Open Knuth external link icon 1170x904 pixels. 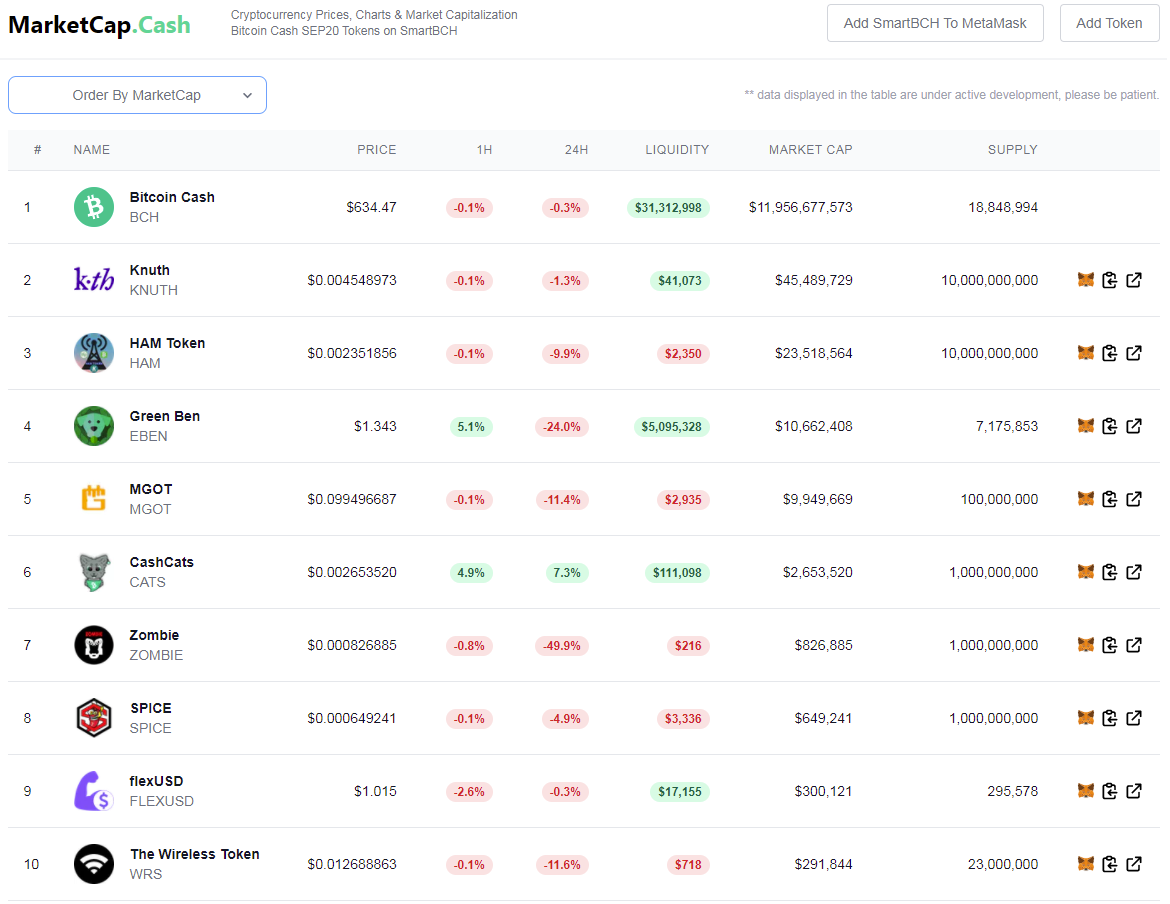coord(1134,280)
